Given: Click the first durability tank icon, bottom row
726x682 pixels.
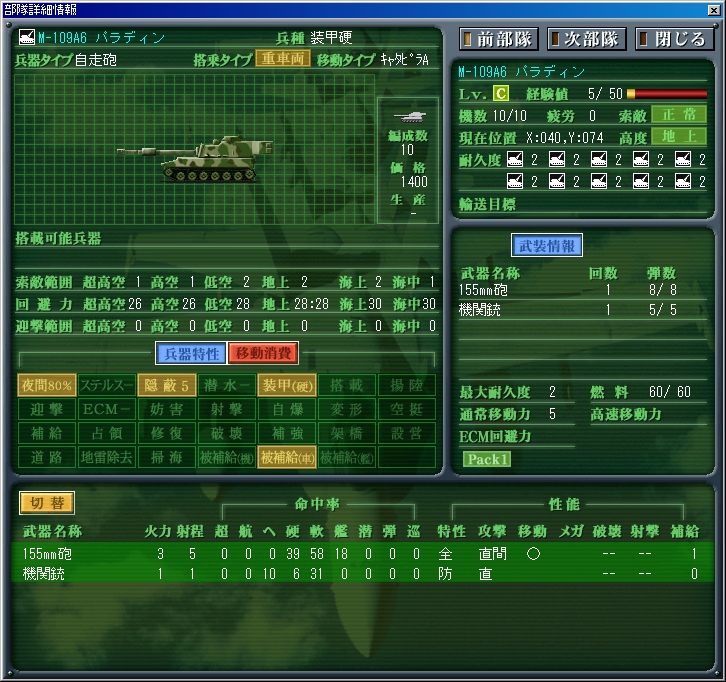Looking at the screenshot, I should pos(515,181).
